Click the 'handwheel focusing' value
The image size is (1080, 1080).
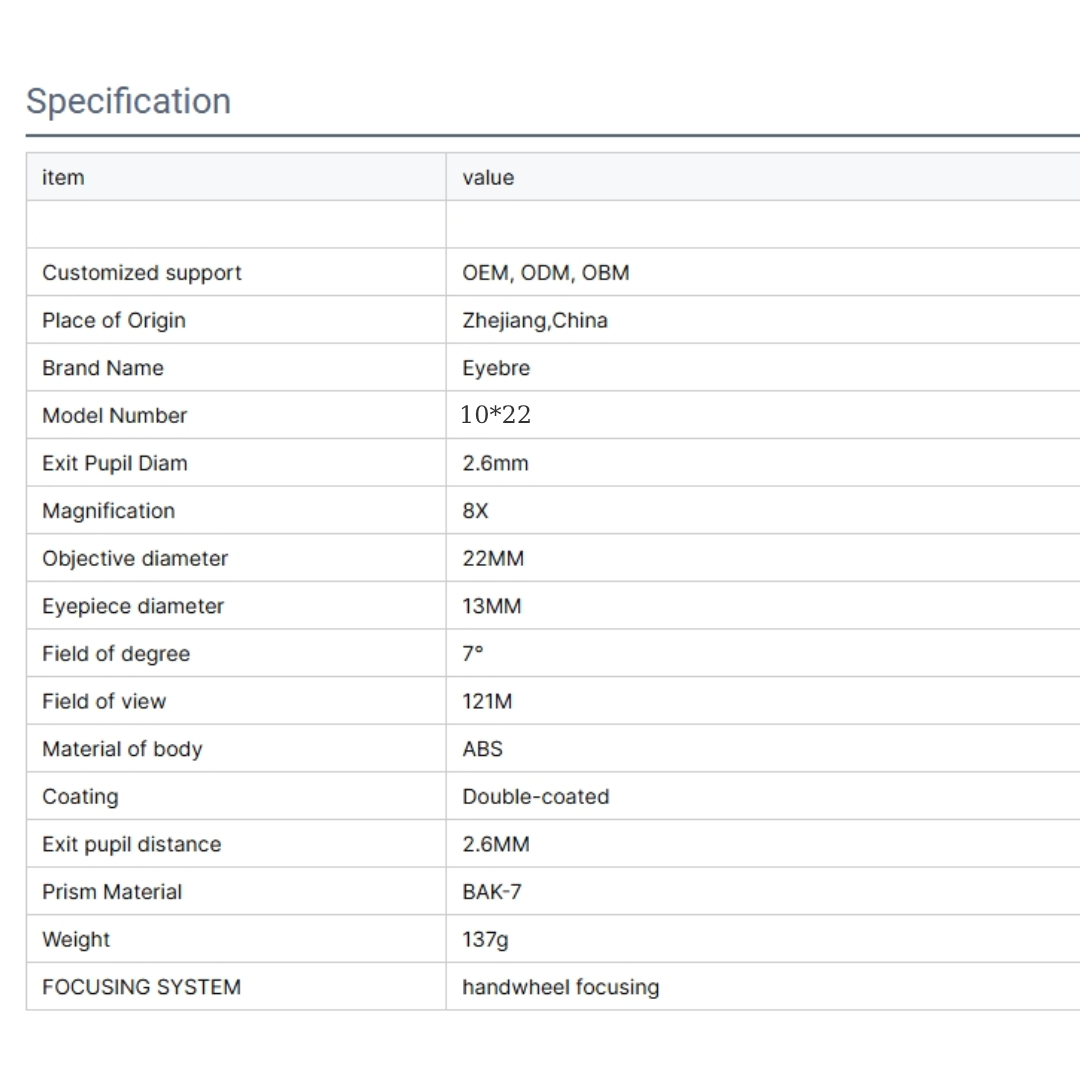561,987
